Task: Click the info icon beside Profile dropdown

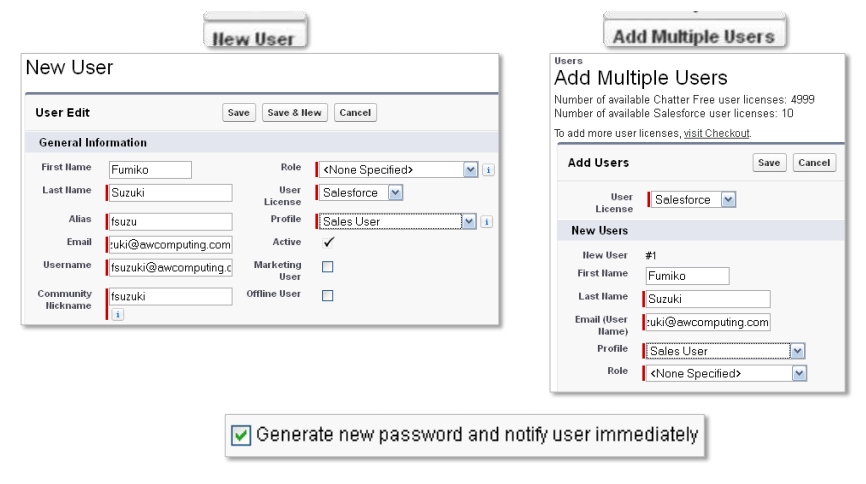Action: (488, 222)
